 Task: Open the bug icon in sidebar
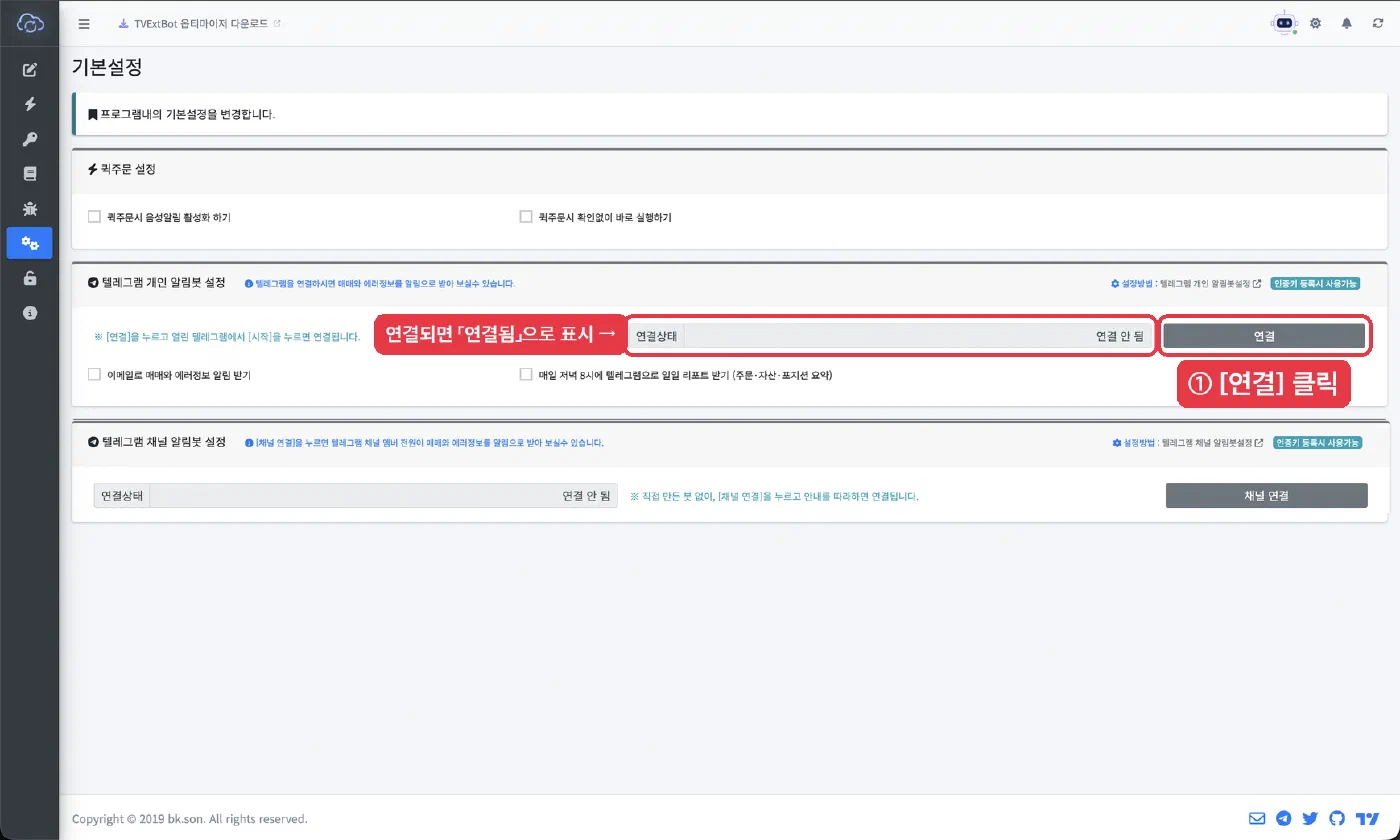coord(30,209)
